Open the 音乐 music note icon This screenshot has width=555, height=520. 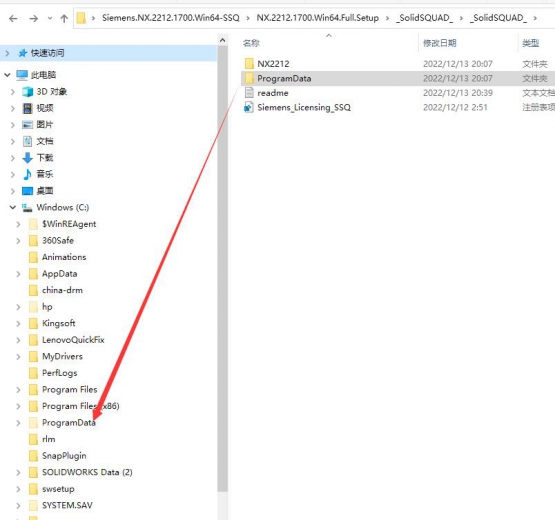(27, 174)
